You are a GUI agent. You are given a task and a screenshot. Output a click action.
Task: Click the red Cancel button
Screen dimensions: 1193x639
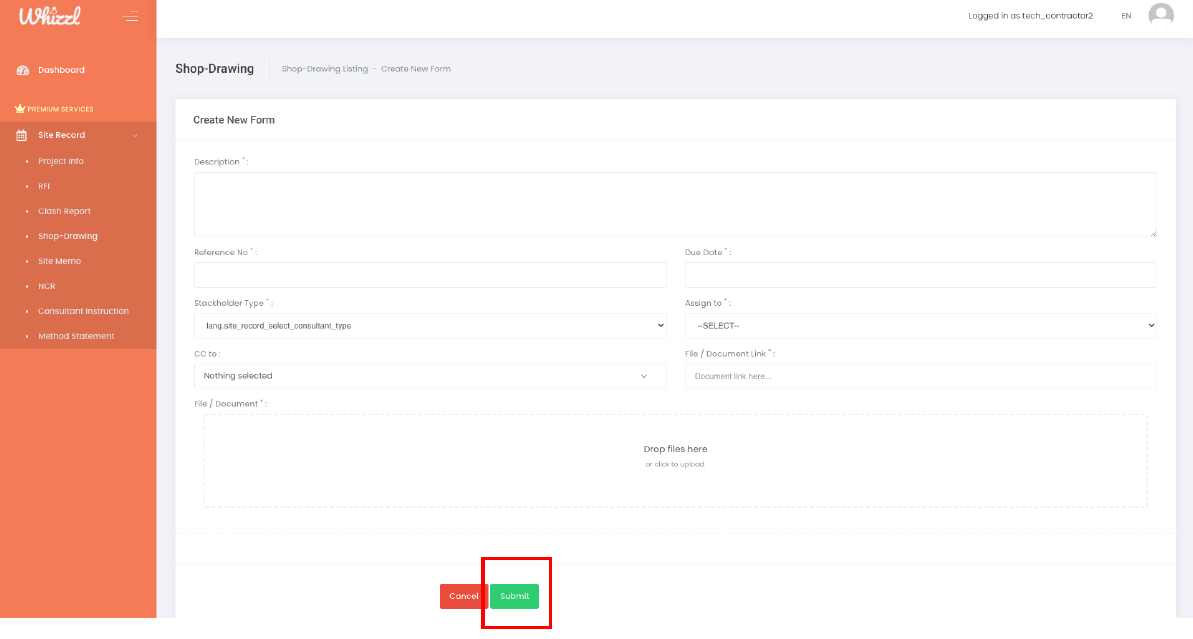(x=463, y=596)
